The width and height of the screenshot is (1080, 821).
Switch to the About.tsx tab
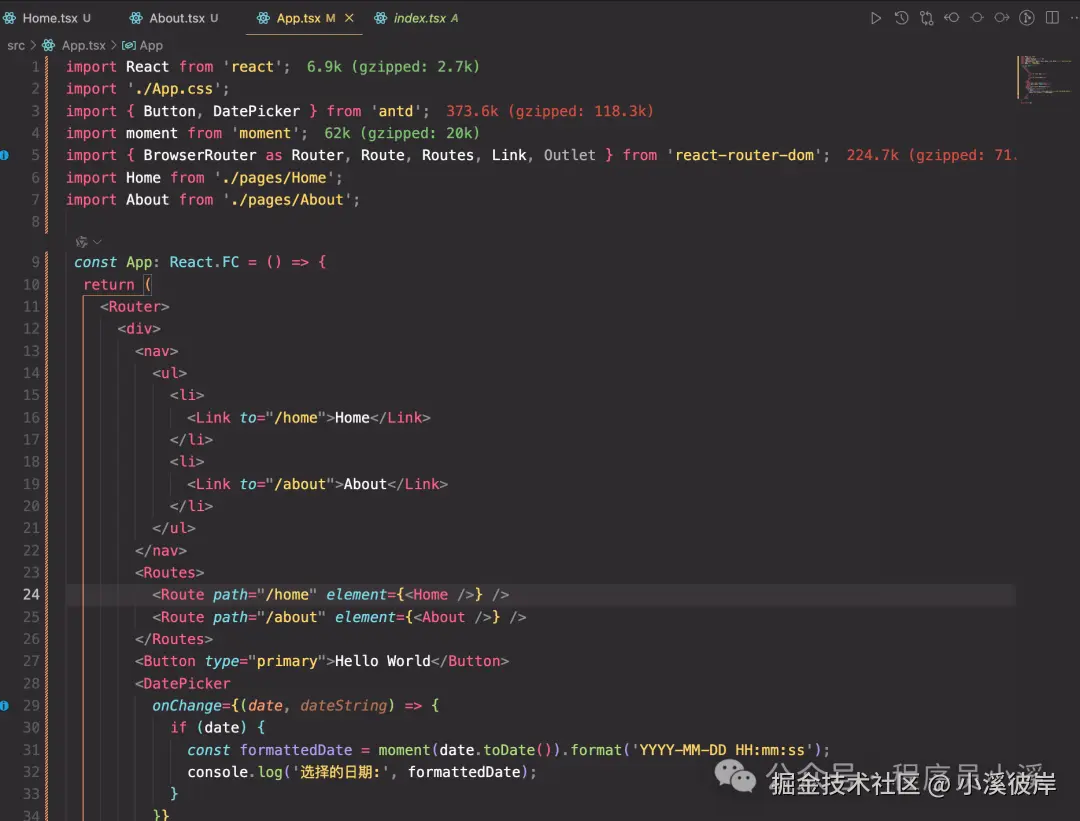[175, 18]
